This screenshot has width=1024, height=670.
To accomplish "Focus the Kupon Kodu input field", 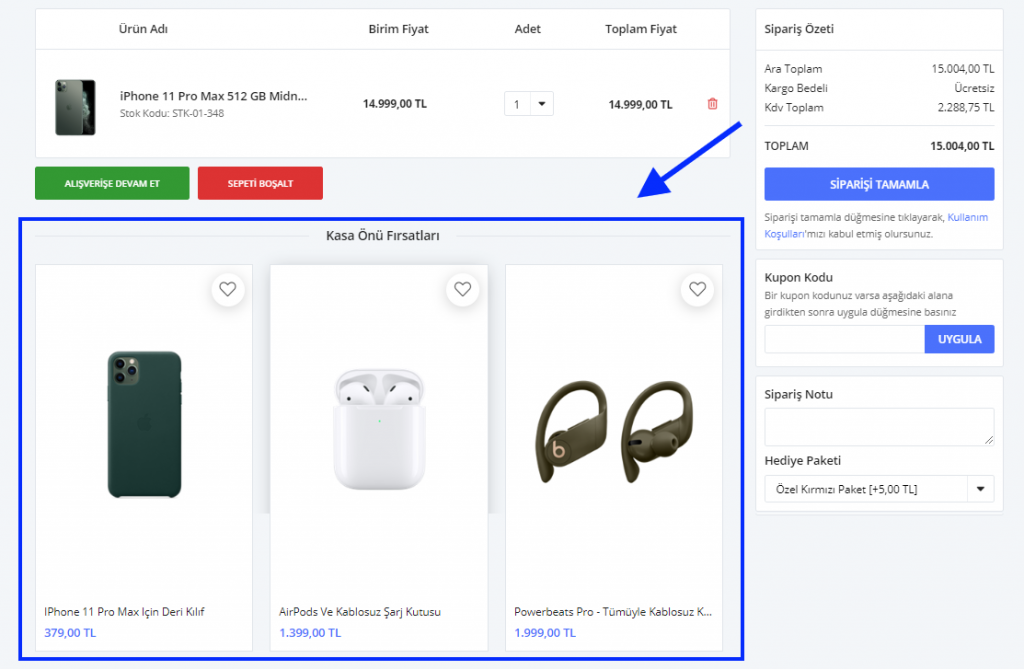I will click(x=844, y=340).
